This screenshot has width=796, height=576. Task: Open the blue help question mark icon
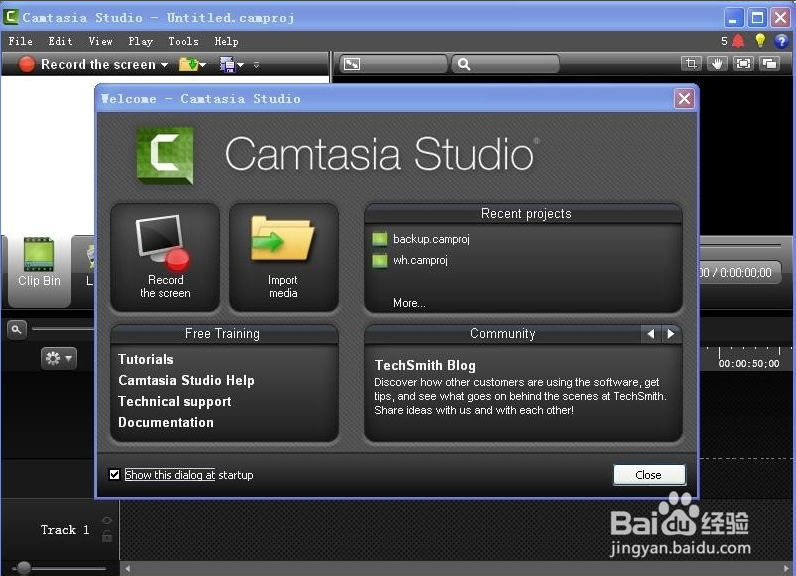(781, 41)
